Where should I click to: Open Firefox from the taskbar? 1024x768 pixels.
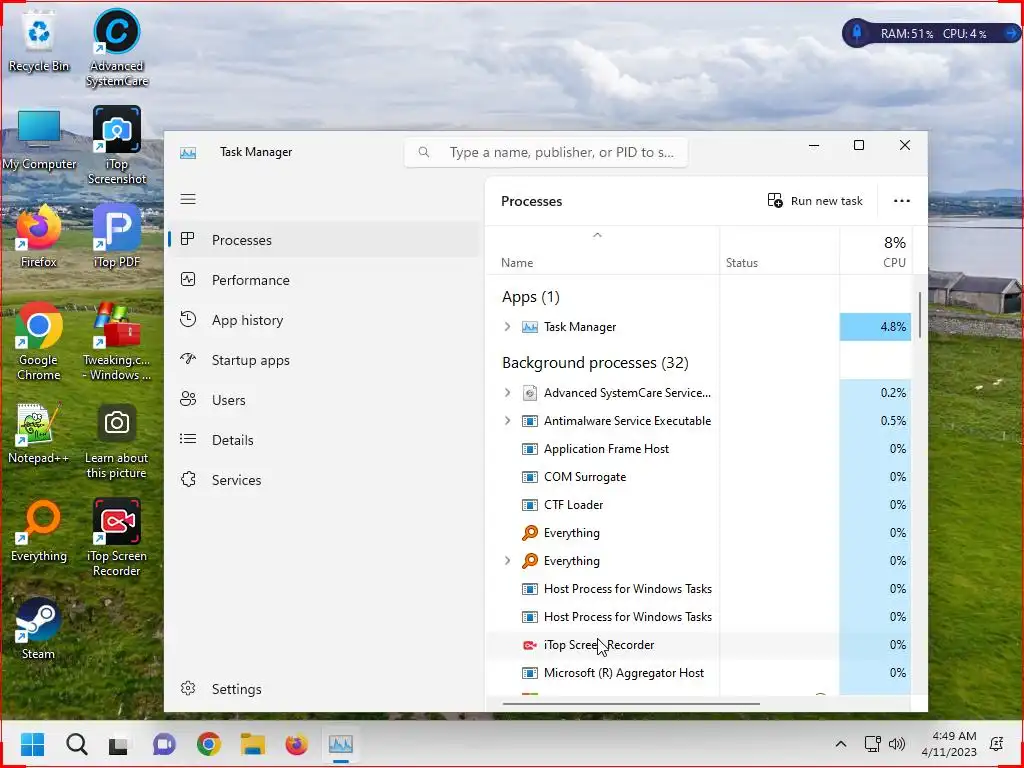click(296, 744)
